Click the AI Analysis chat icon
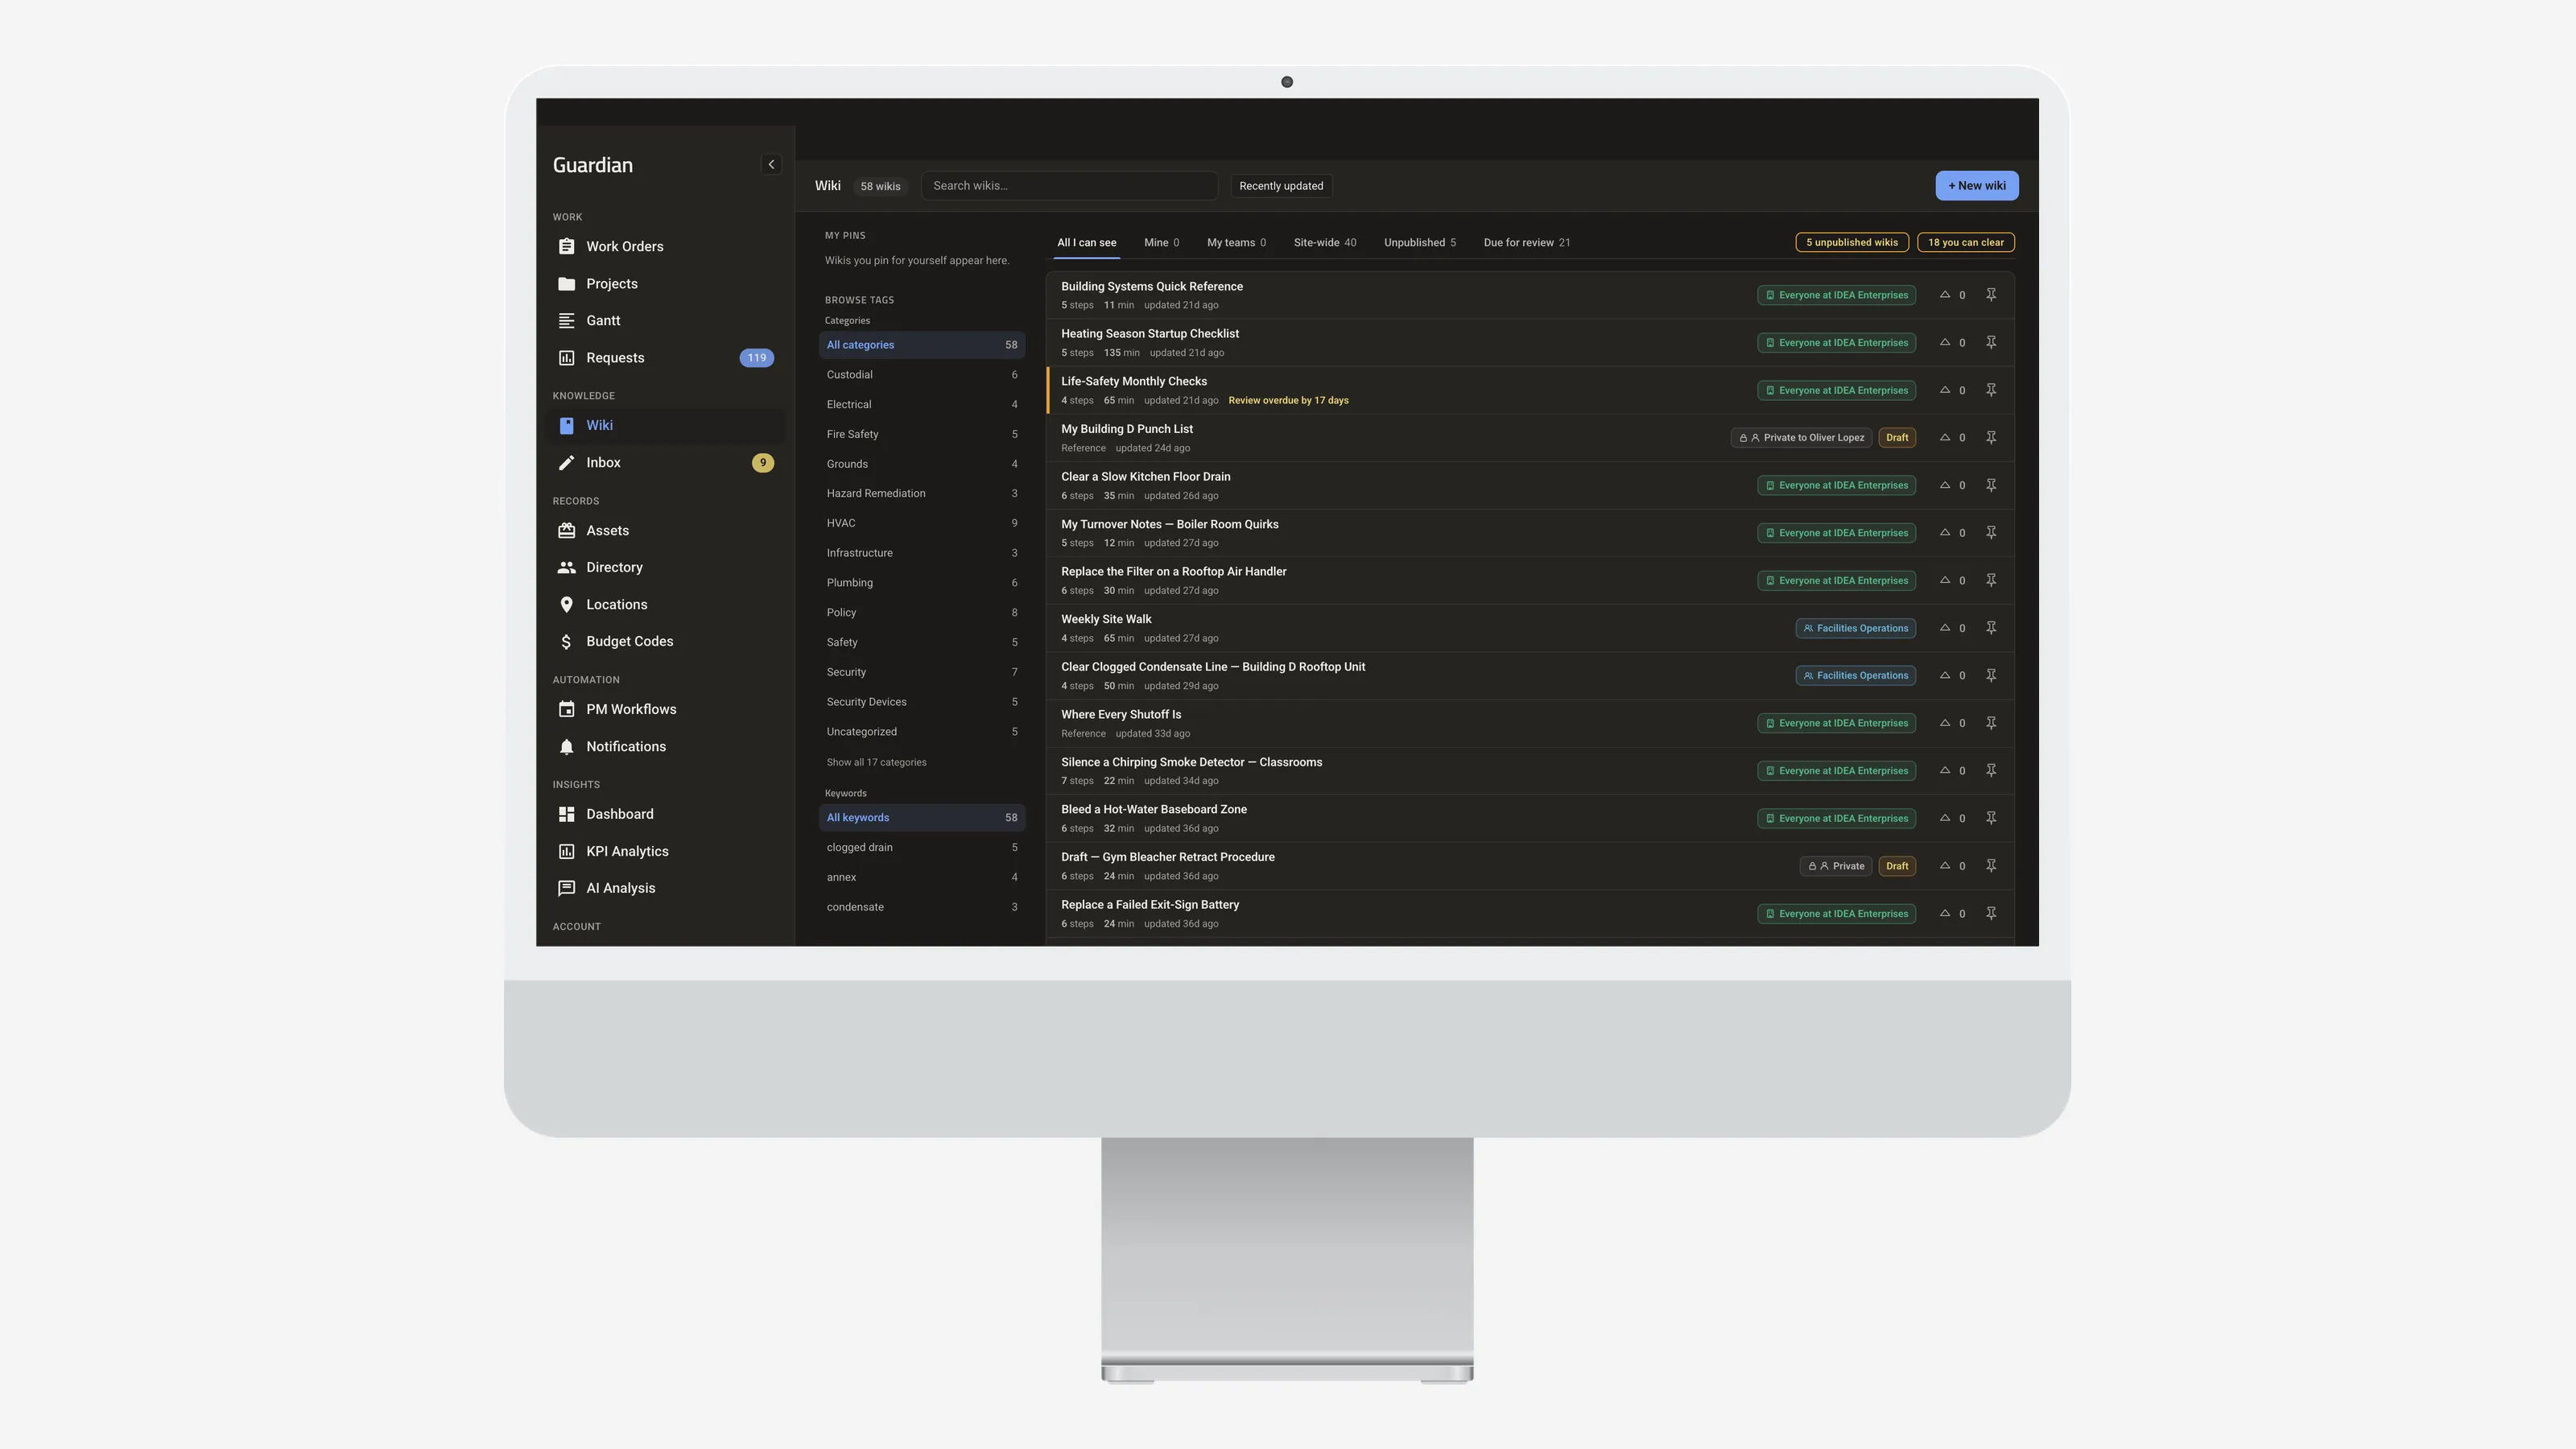Screen dimensions: 2576x1449 566,889
